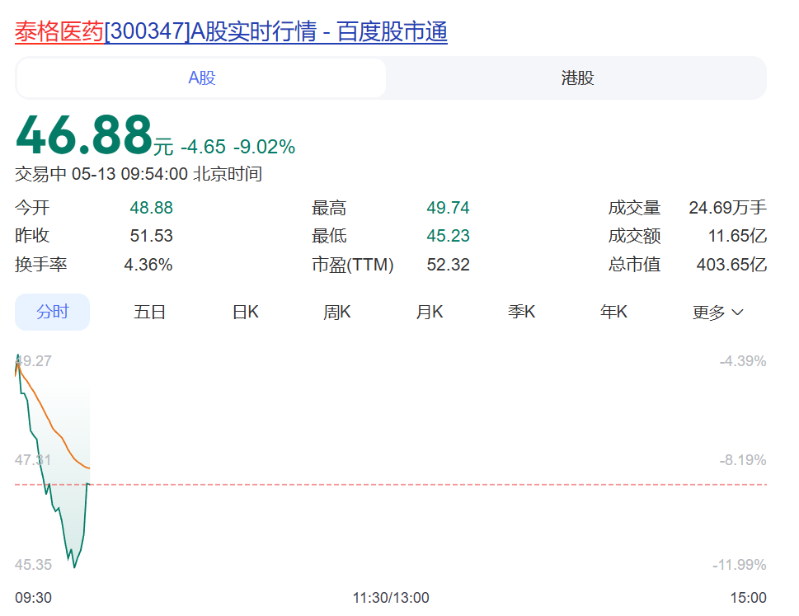This screenshot has height=616, width=799.
Task: Click the 最高 value 49.74
Action: pos(448,208)
